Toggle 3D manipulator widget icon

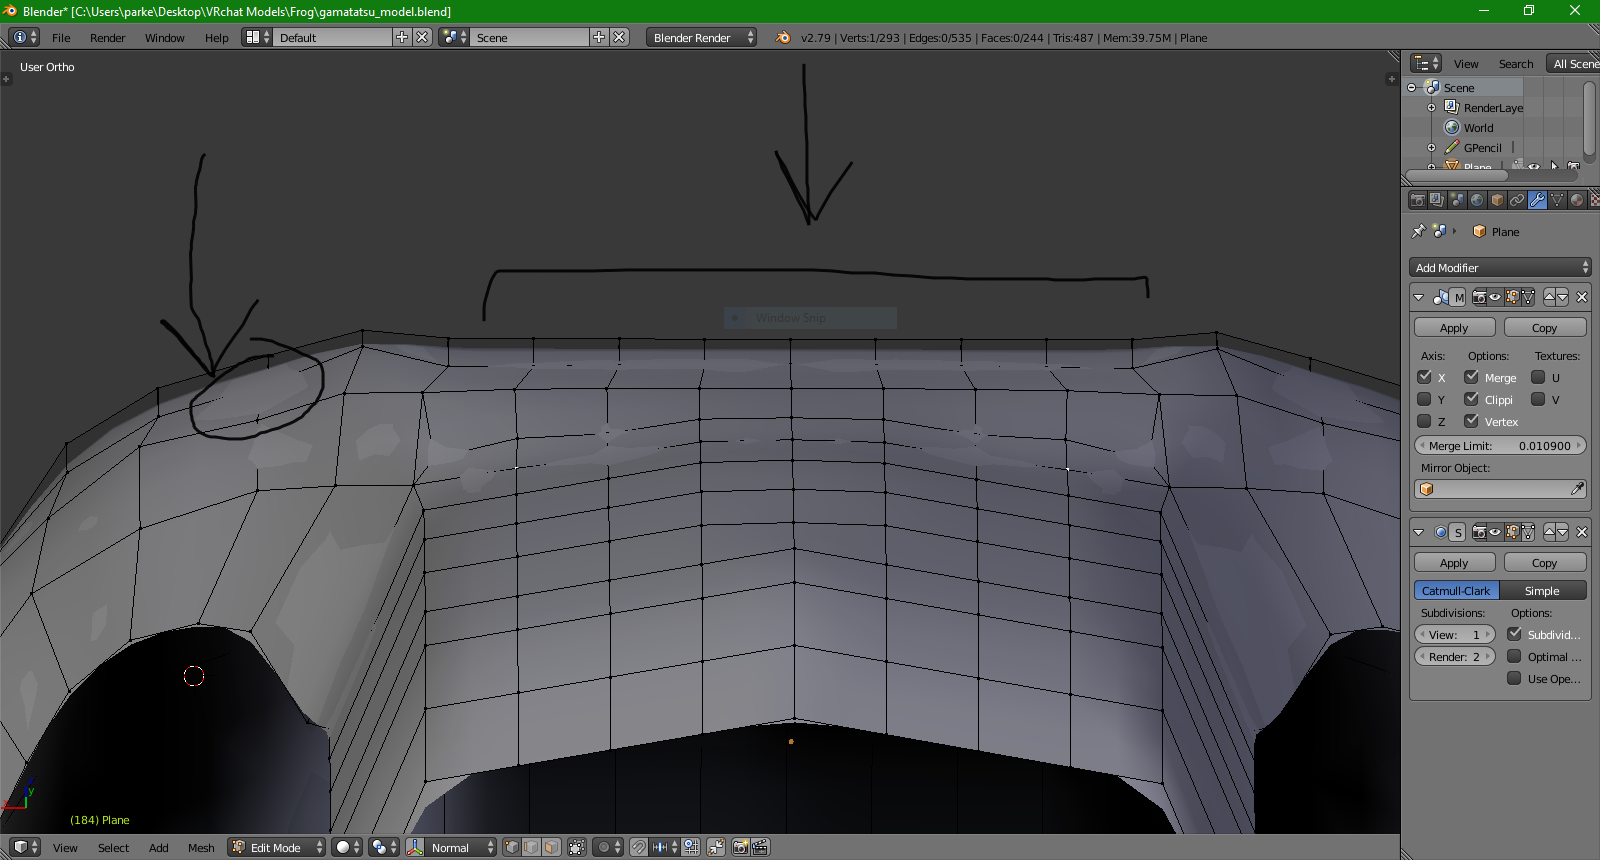pyautogui.click(x=415, y=847)
